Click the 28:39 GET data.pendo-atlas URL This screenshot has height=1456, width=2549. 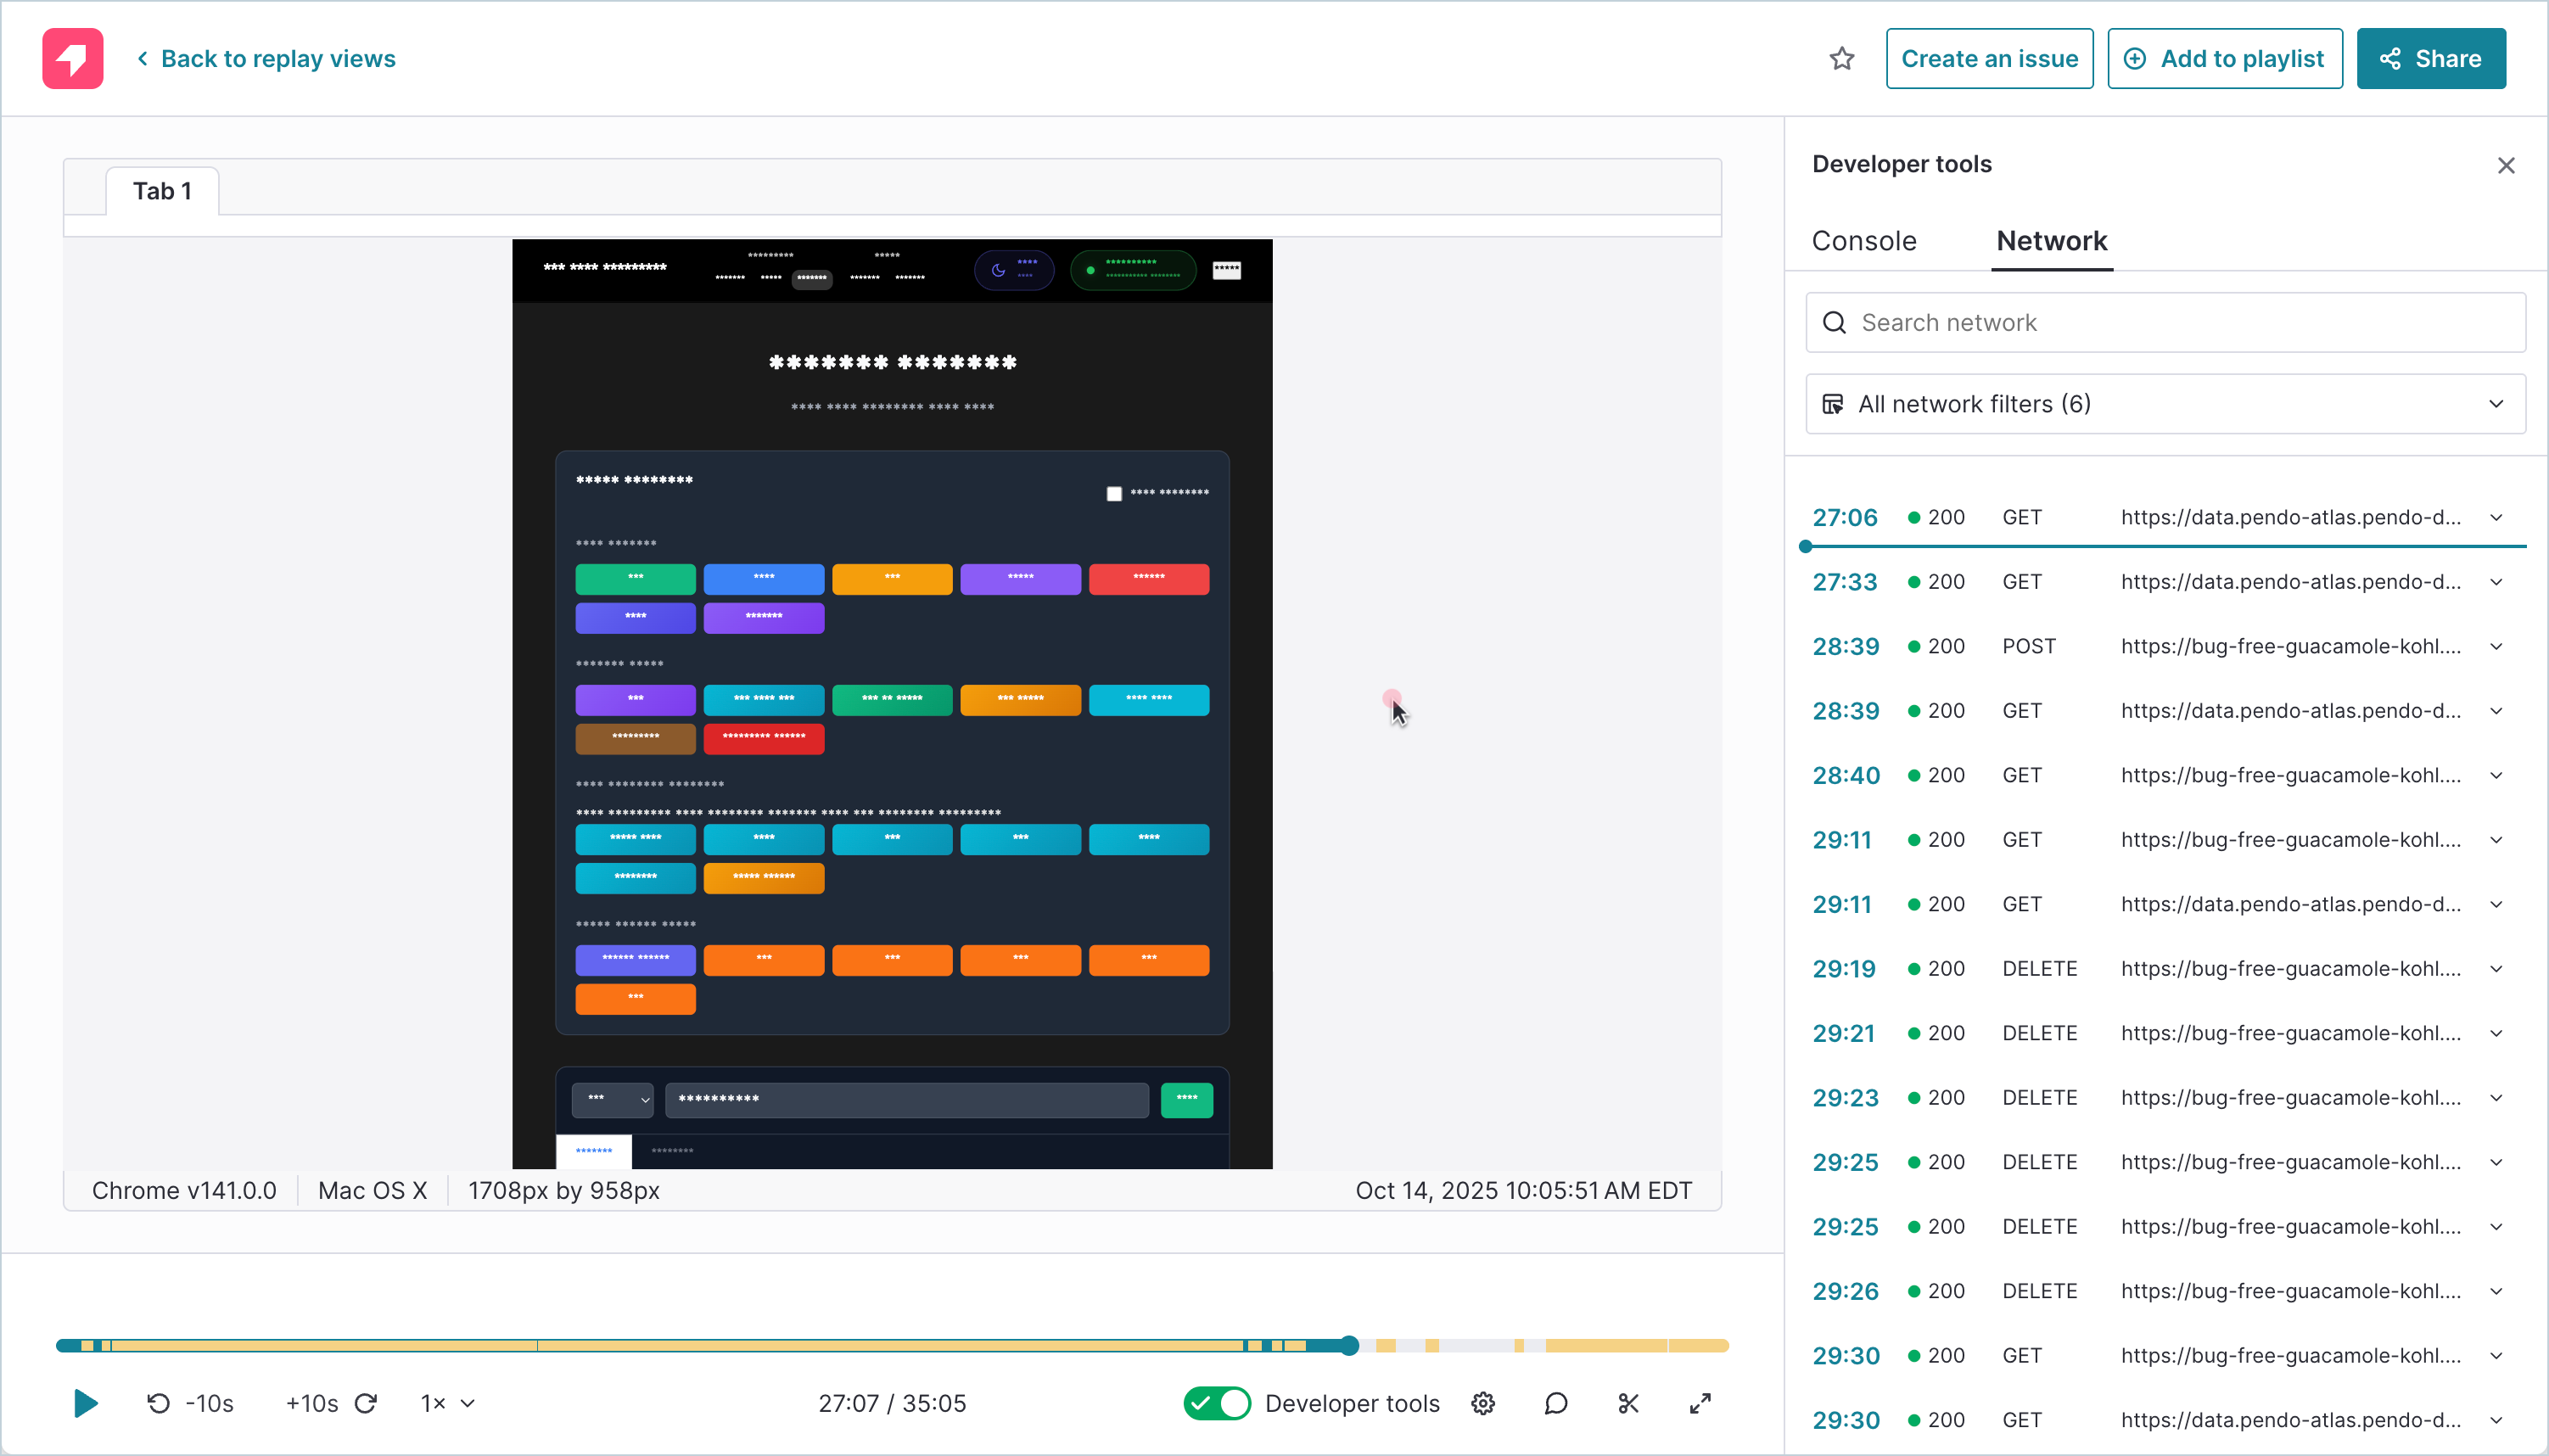click(2290, 711)
